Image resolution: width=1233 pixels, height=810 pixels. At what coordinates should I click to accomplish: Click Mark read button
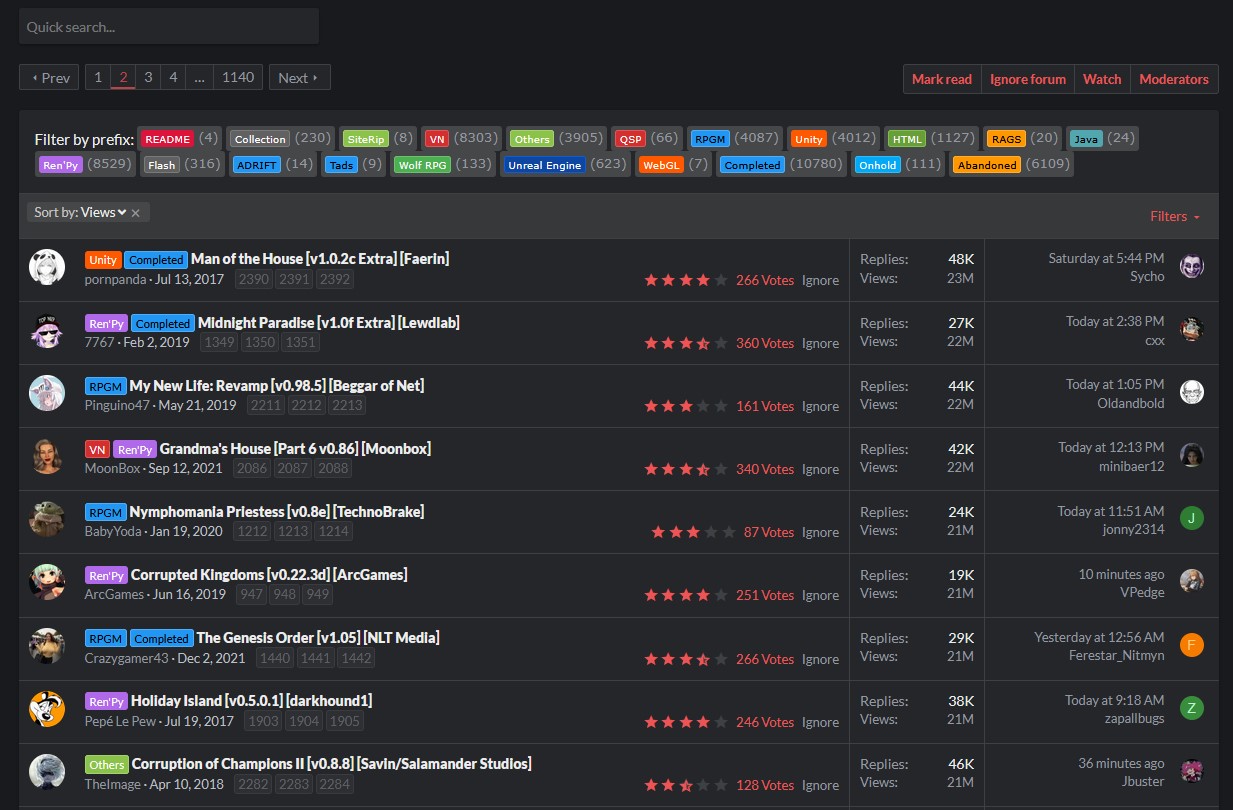tap(942, 79)
